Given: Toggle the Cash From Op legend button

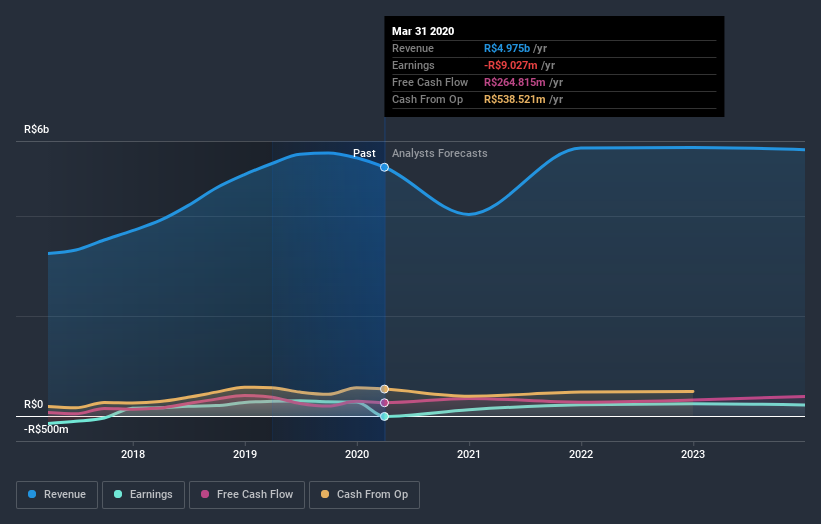Looking at the screenshot, I should [x=364, y=495].
